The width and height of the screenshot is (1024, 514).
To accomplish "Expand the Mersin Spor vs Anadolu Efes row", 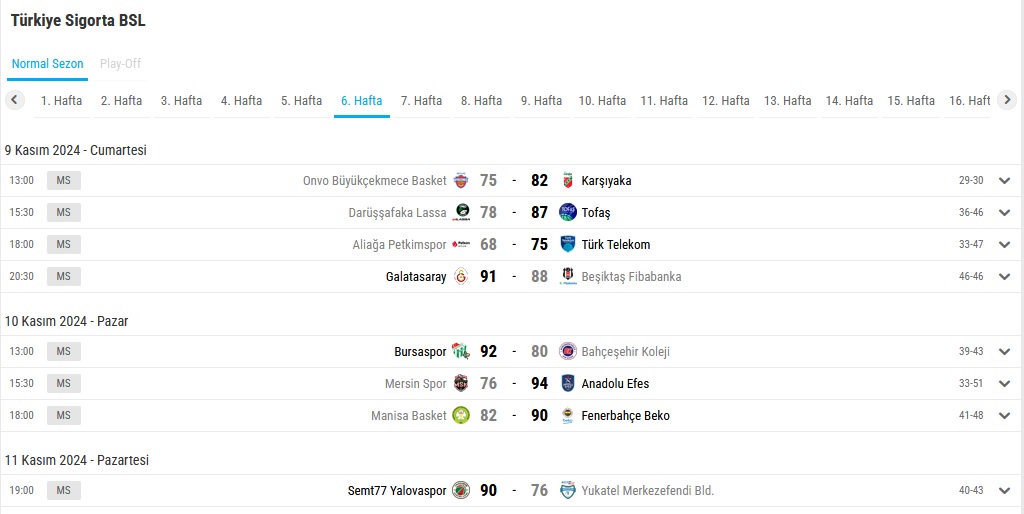I will pyautogui.click(x=1004, y=383).
